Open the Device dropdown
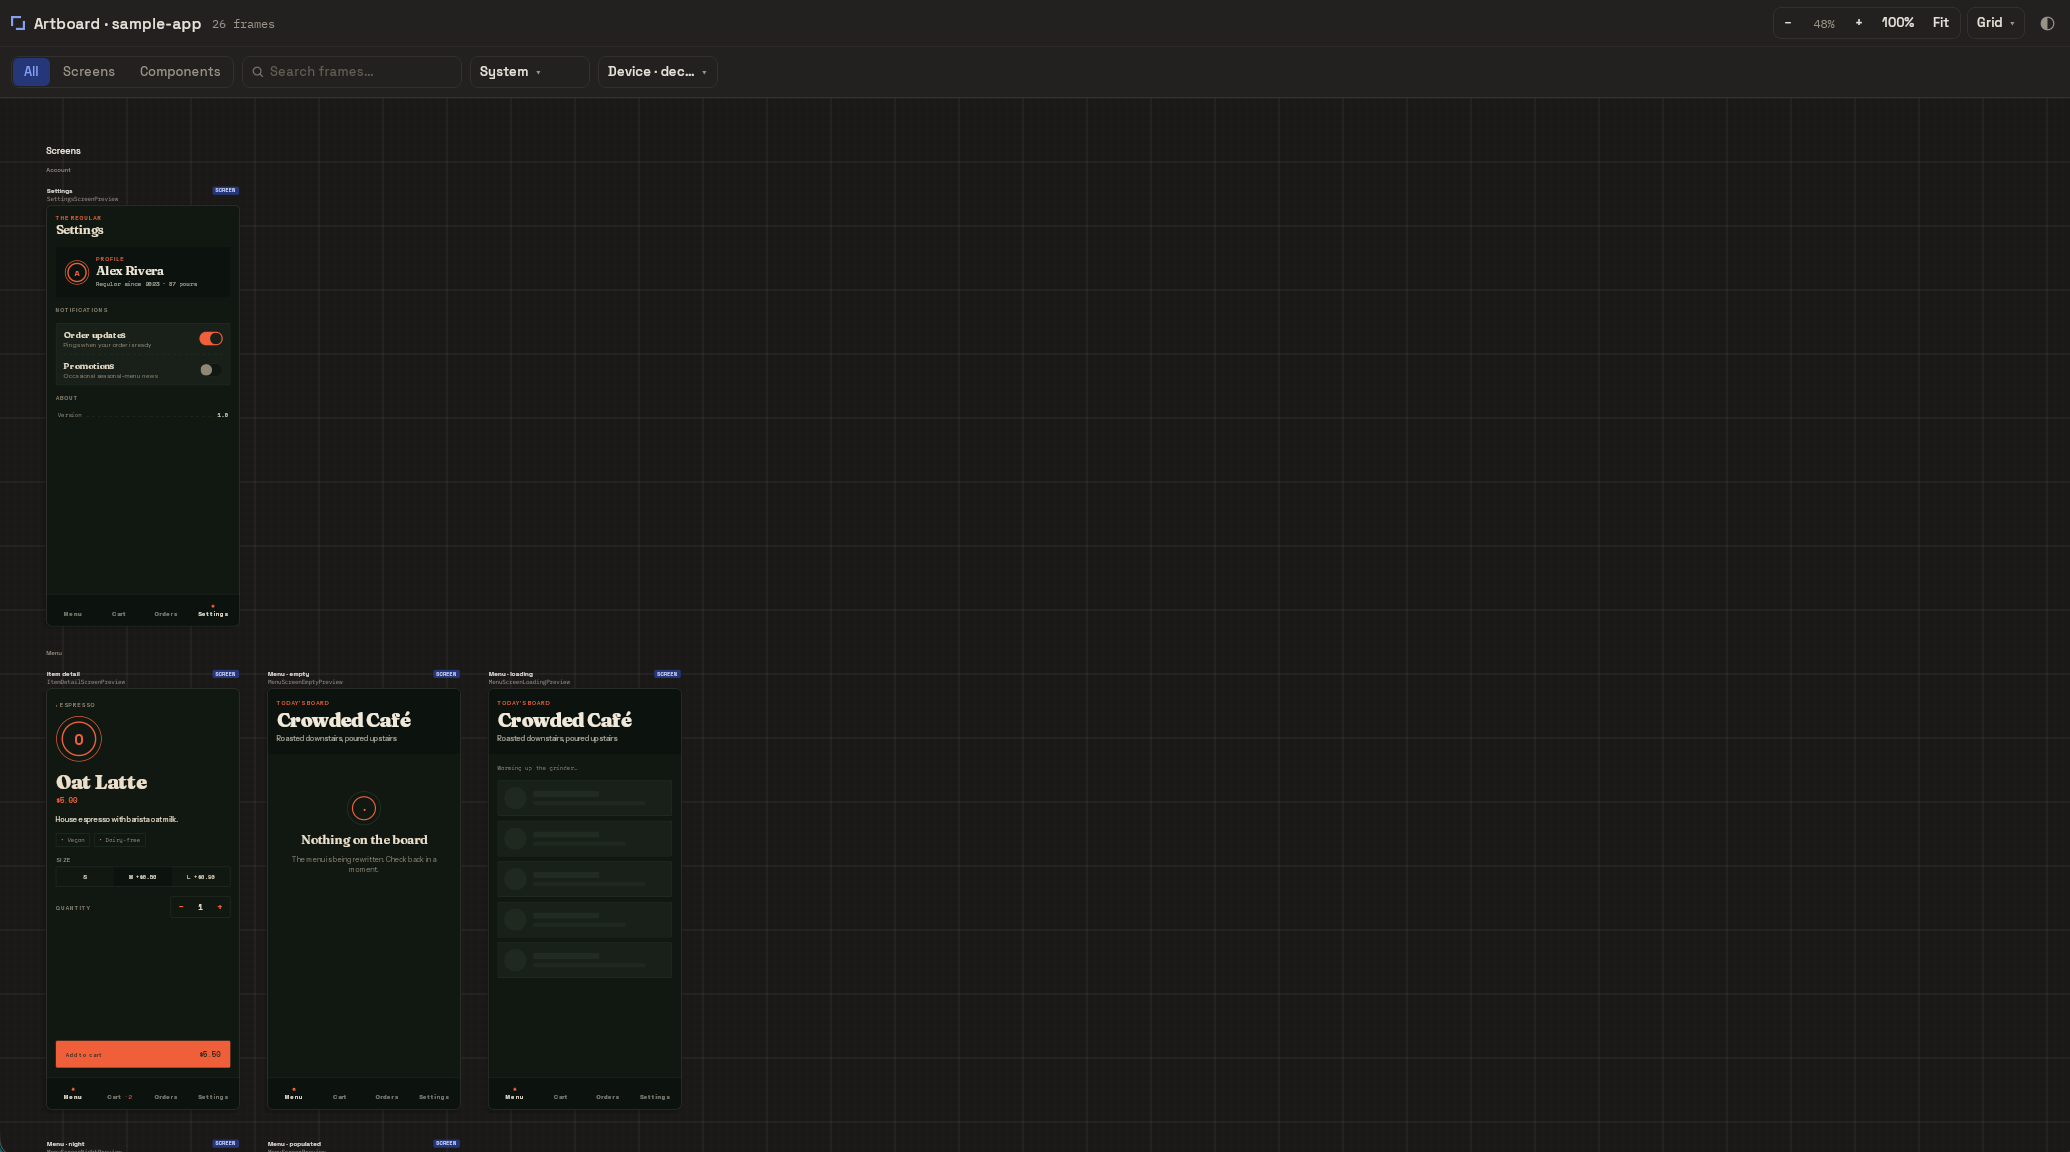 click(x=657, y=72)
